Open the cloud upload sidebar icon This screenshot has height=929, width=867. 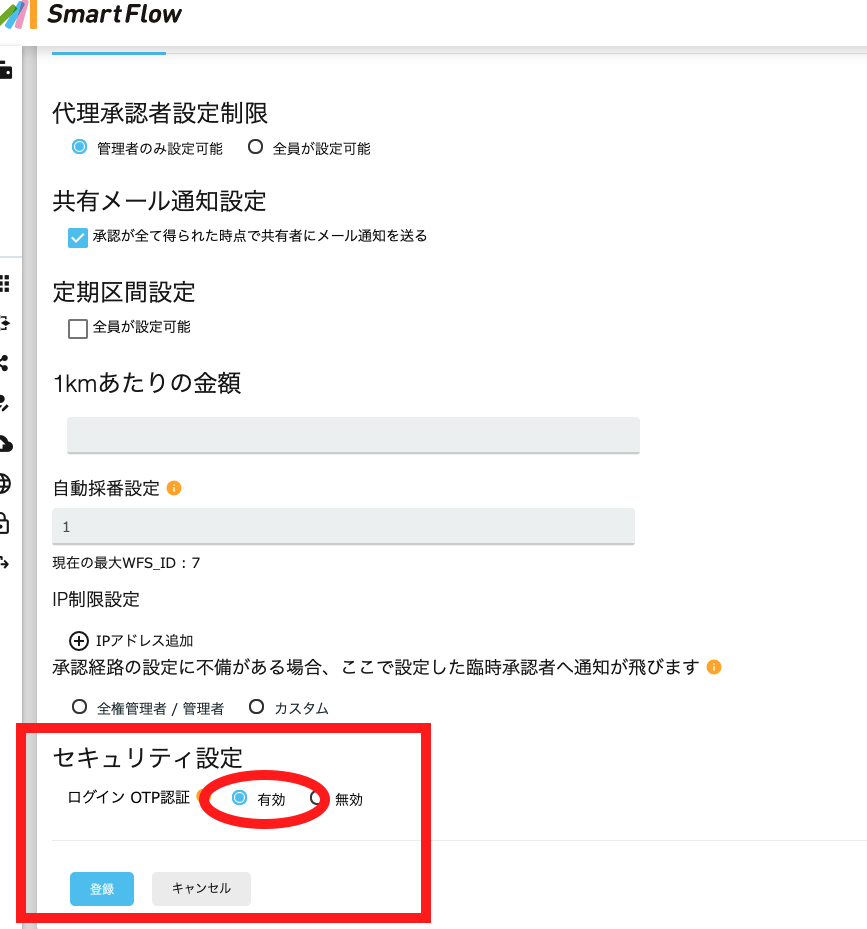click(5, 443)
